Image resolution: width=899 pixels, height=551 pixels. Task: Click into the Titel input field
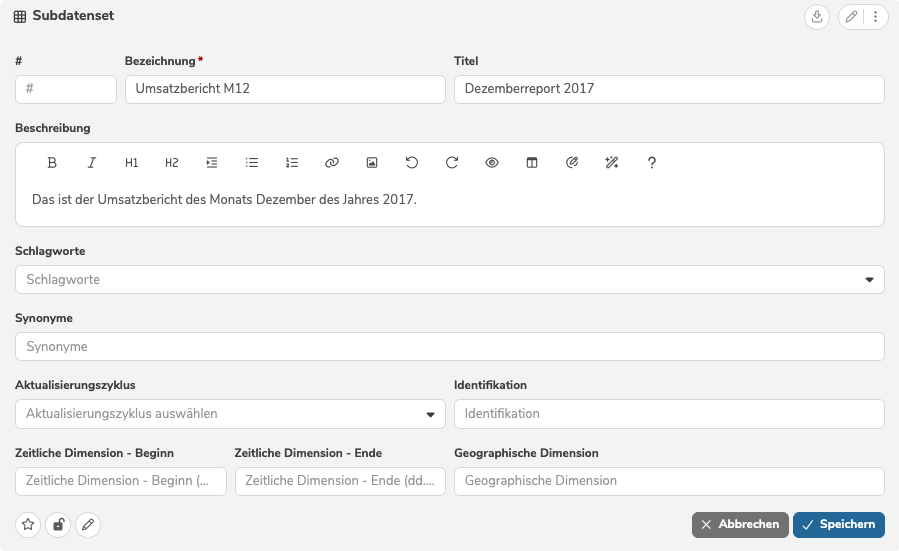pyautogui.click(x=668, y=89)
